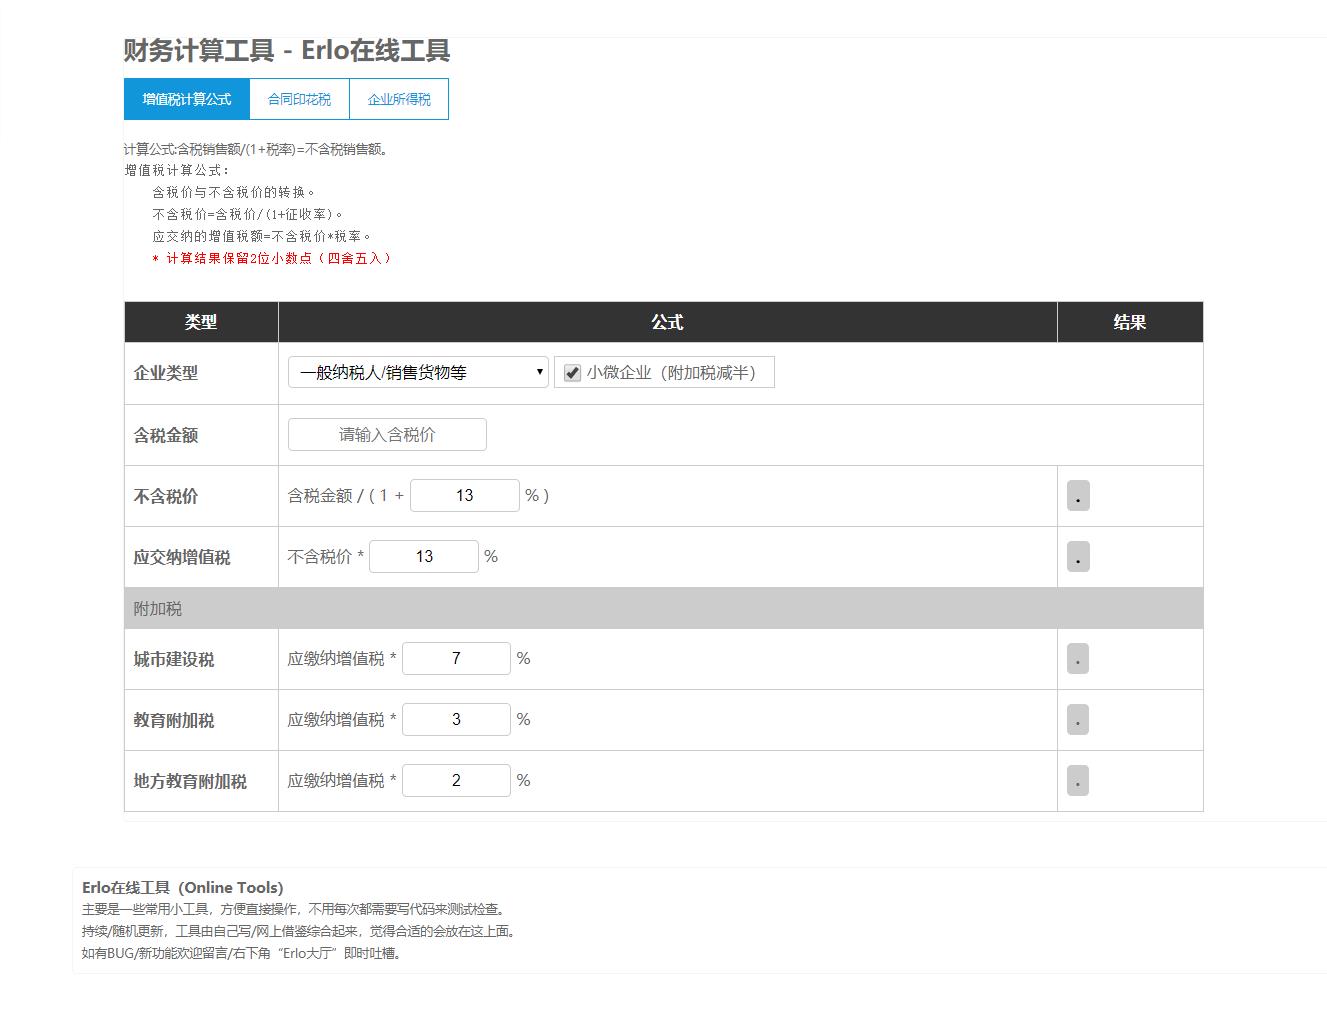Image resolution: width=1327 pixels, height=1015 pixels.
Task: Open the 合同印花税 tab
Action: point(299,99)
